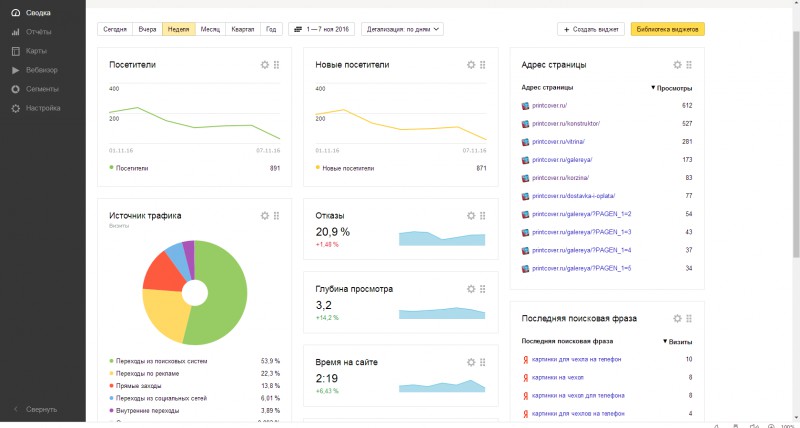Screen dimensions: 800x428
Task: Open settings gear of Глубина просмотра widget
Action: pyautogui.click(x=471, y=289)
